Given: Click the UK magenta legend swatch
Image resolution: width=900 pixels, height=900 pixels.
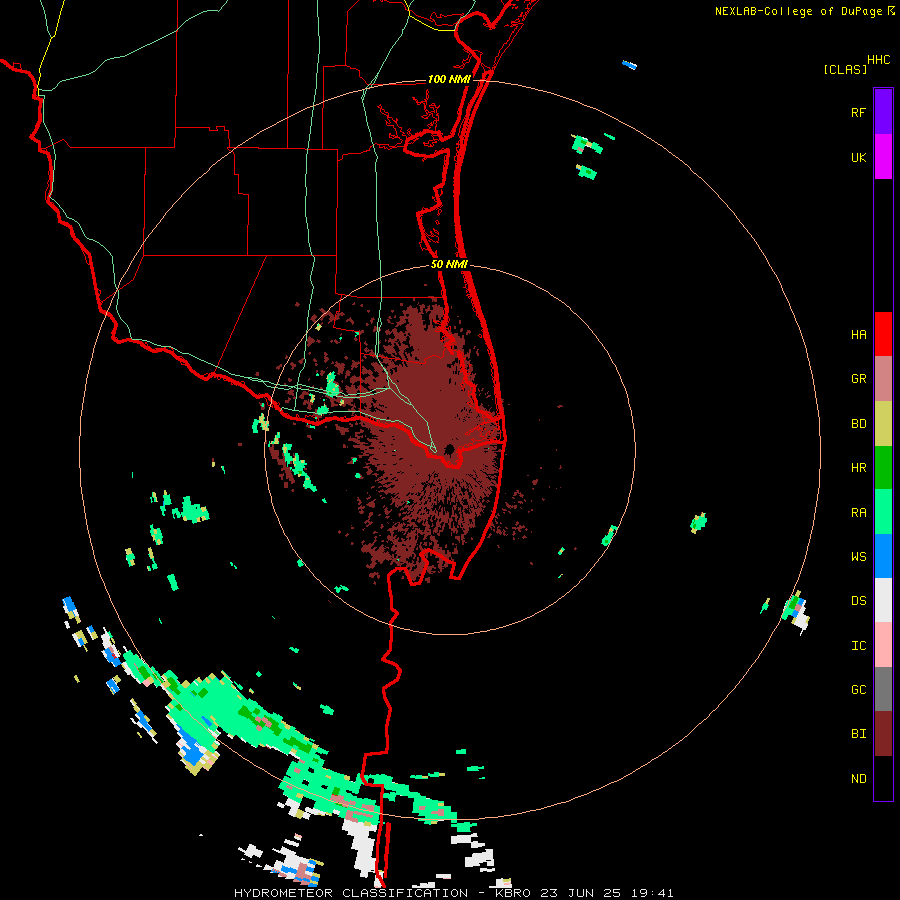Looking at the screenshot, I should point(883,156).
